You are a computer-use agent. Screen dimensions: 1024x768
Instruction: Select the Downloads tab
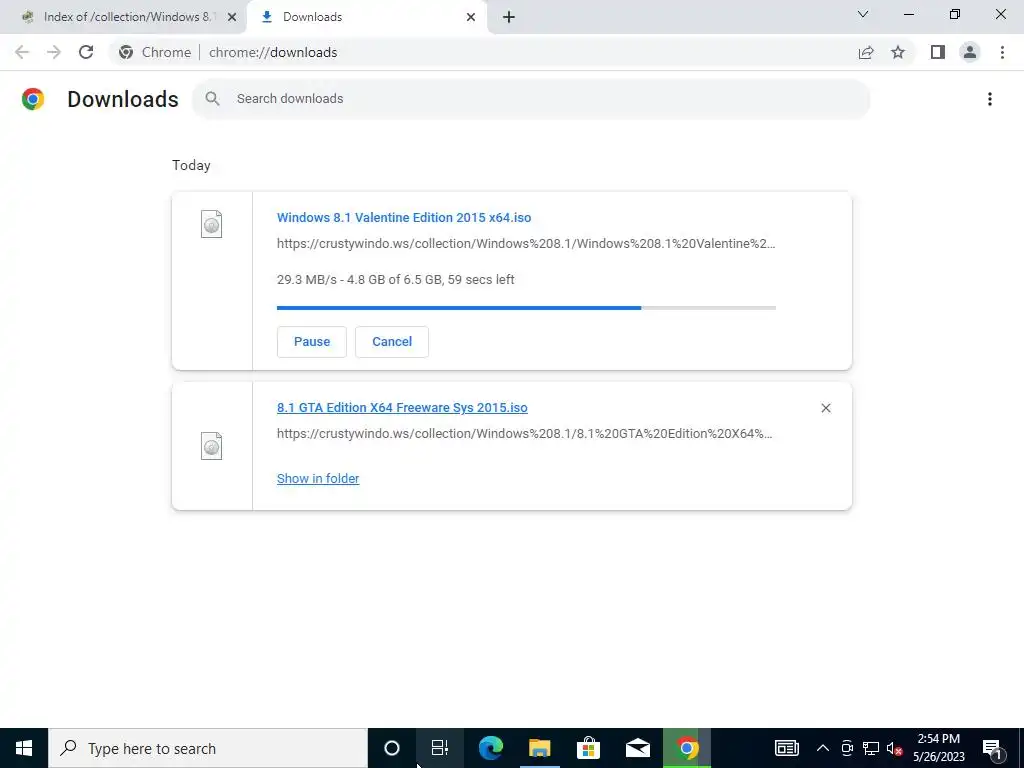point(367,17)
